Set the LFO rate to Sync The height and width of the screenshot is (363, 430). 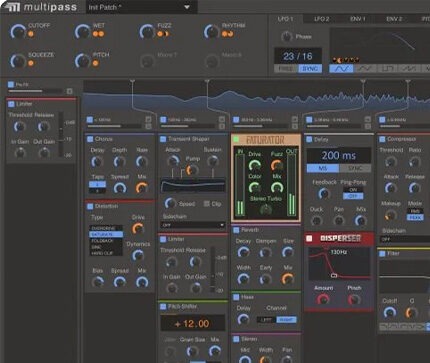310,69
